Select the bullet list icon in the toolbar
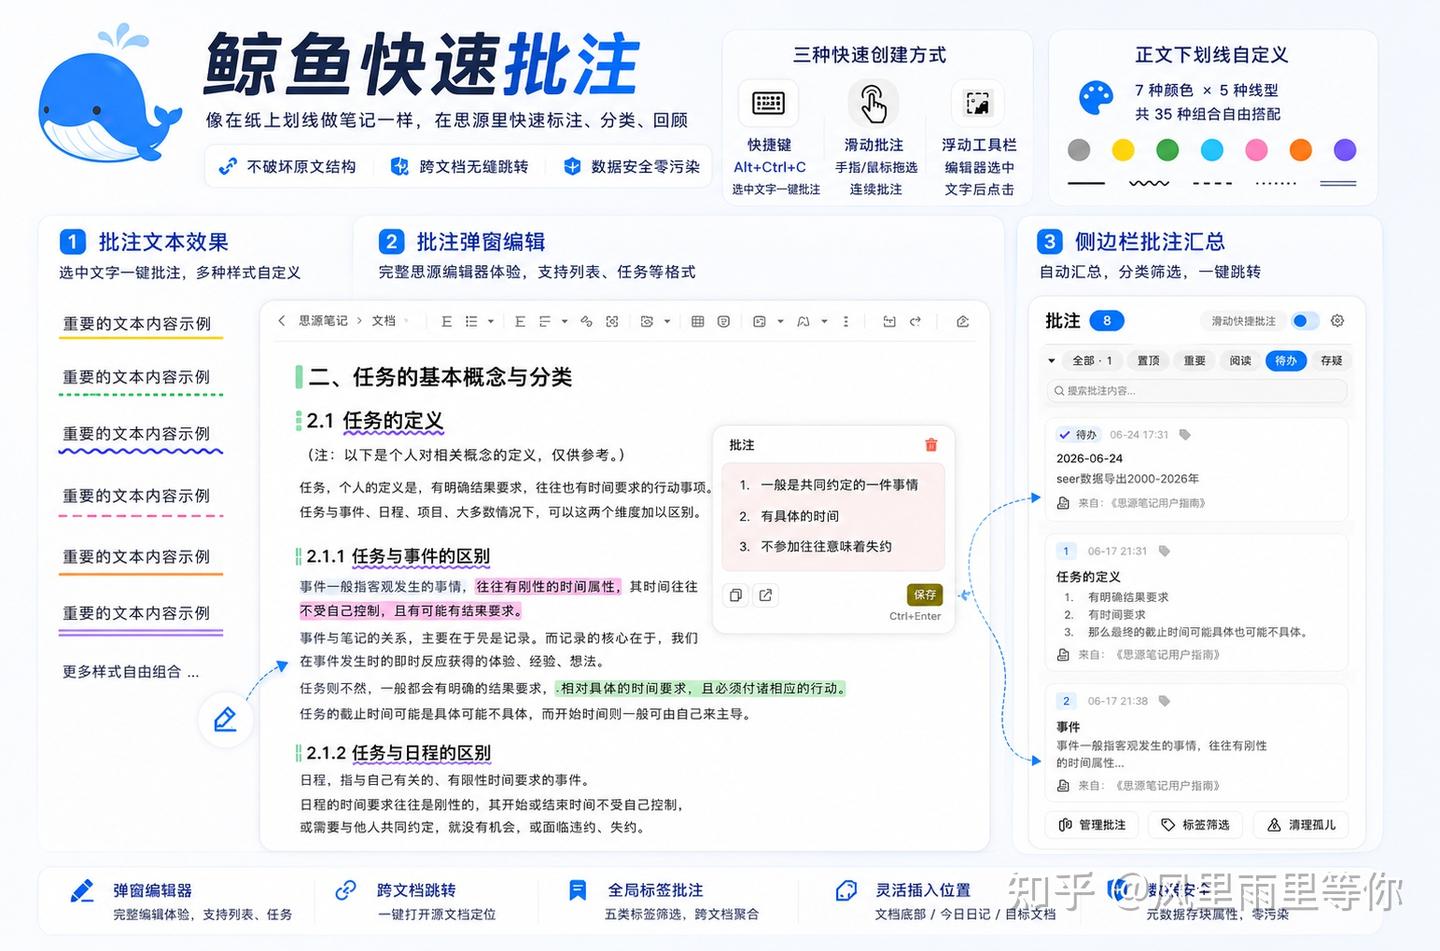The width and height of the screenshot is (1440, 951). pyautogui.click(x=471, y=322)
